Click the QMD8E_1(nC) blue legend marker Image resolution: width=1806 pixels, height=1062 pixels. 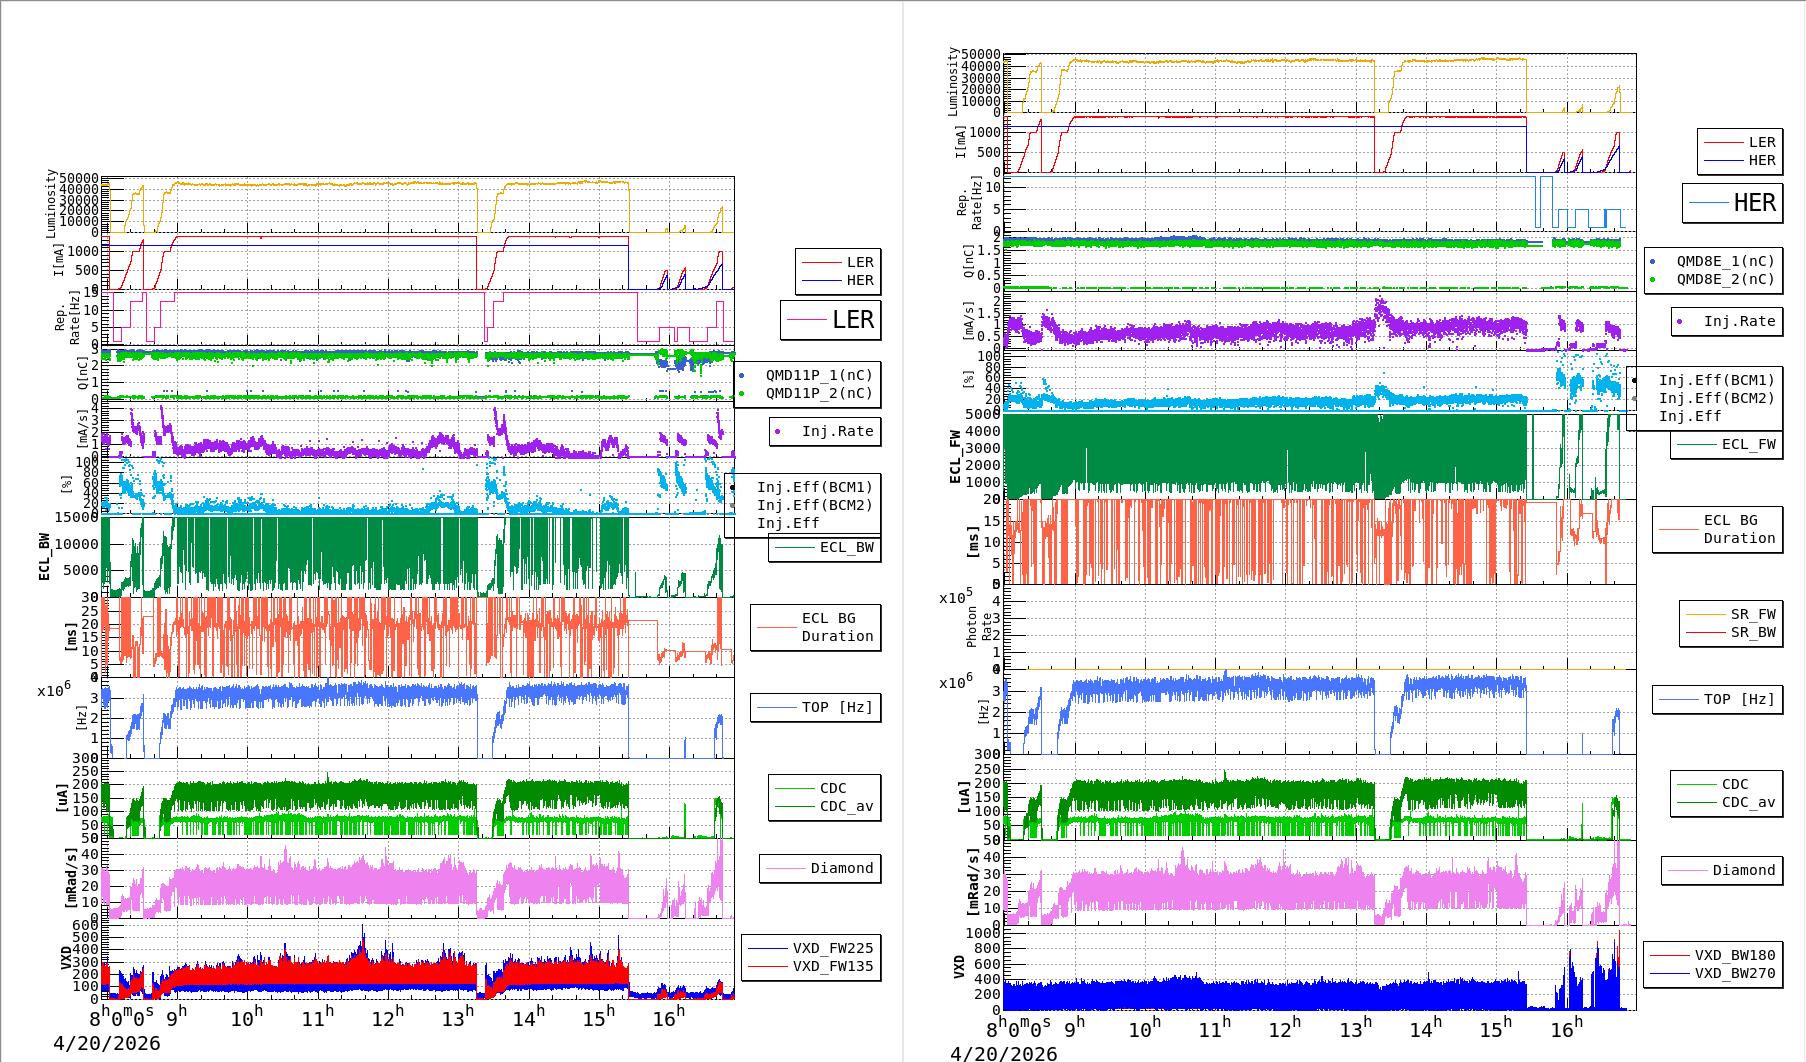click(x=1652, y=262)
